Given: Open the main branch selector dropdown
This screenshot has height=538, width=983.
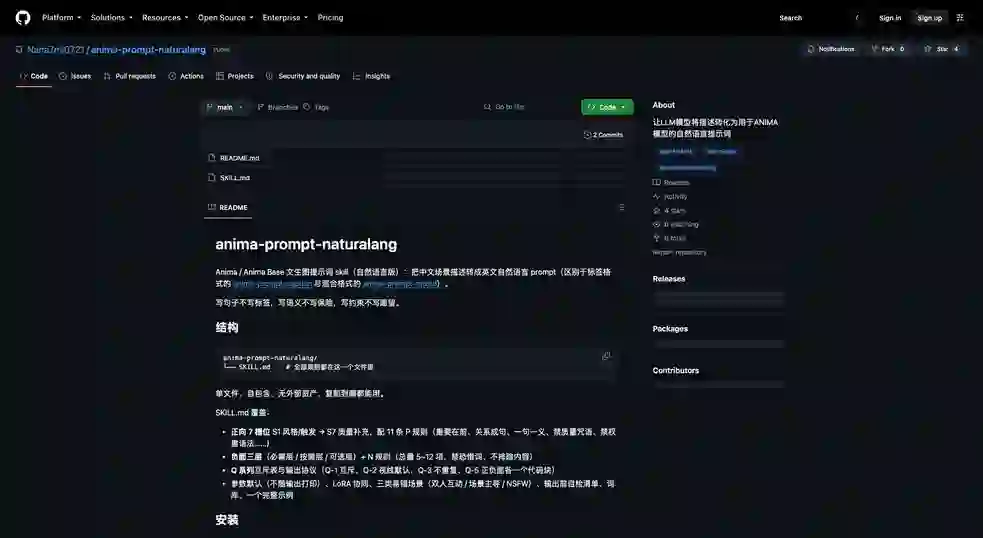Looking at the screenshot, I should click(x=224, y=107).
